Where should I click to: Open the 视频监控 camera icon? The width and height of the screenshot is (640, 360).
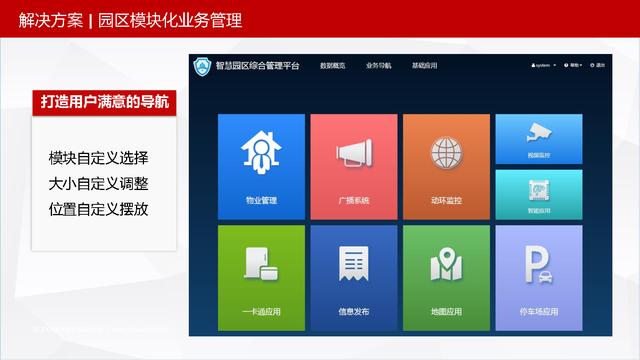click(x=539, y=133)
